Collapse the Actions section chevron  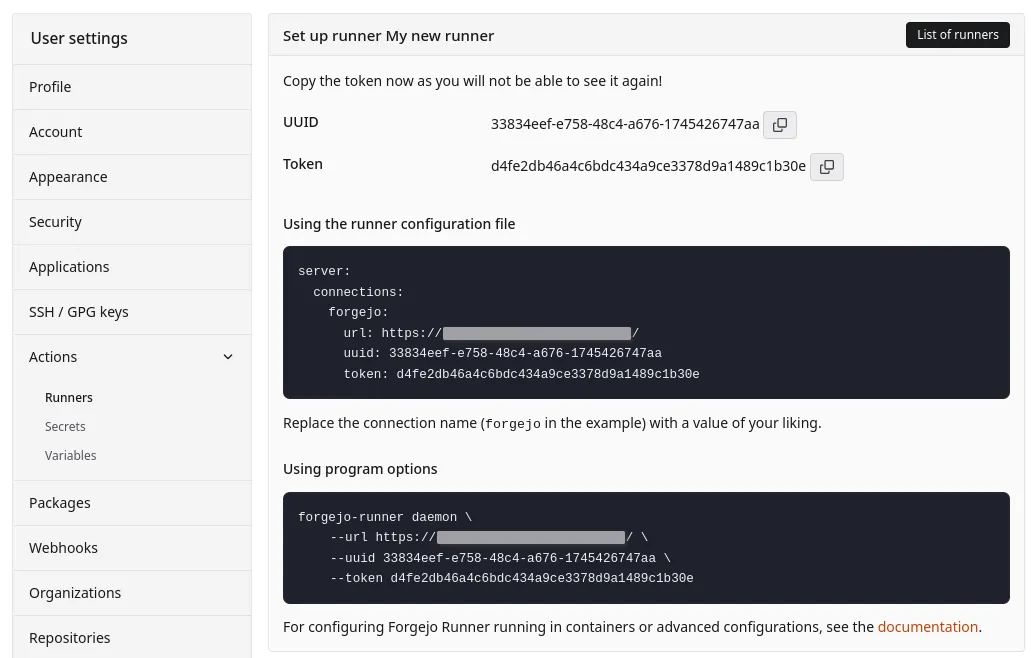[228, 357]
